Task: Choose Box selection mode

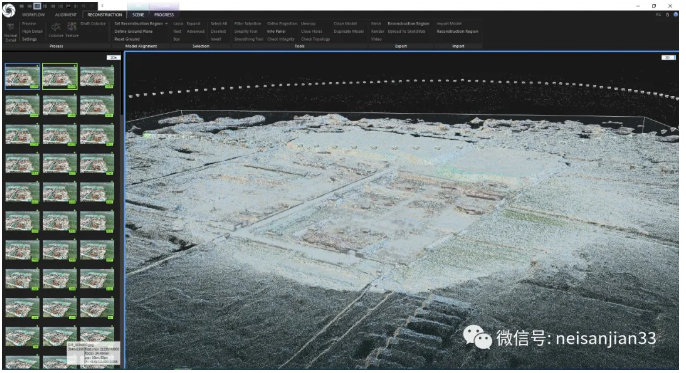Action: click(176, 39)
